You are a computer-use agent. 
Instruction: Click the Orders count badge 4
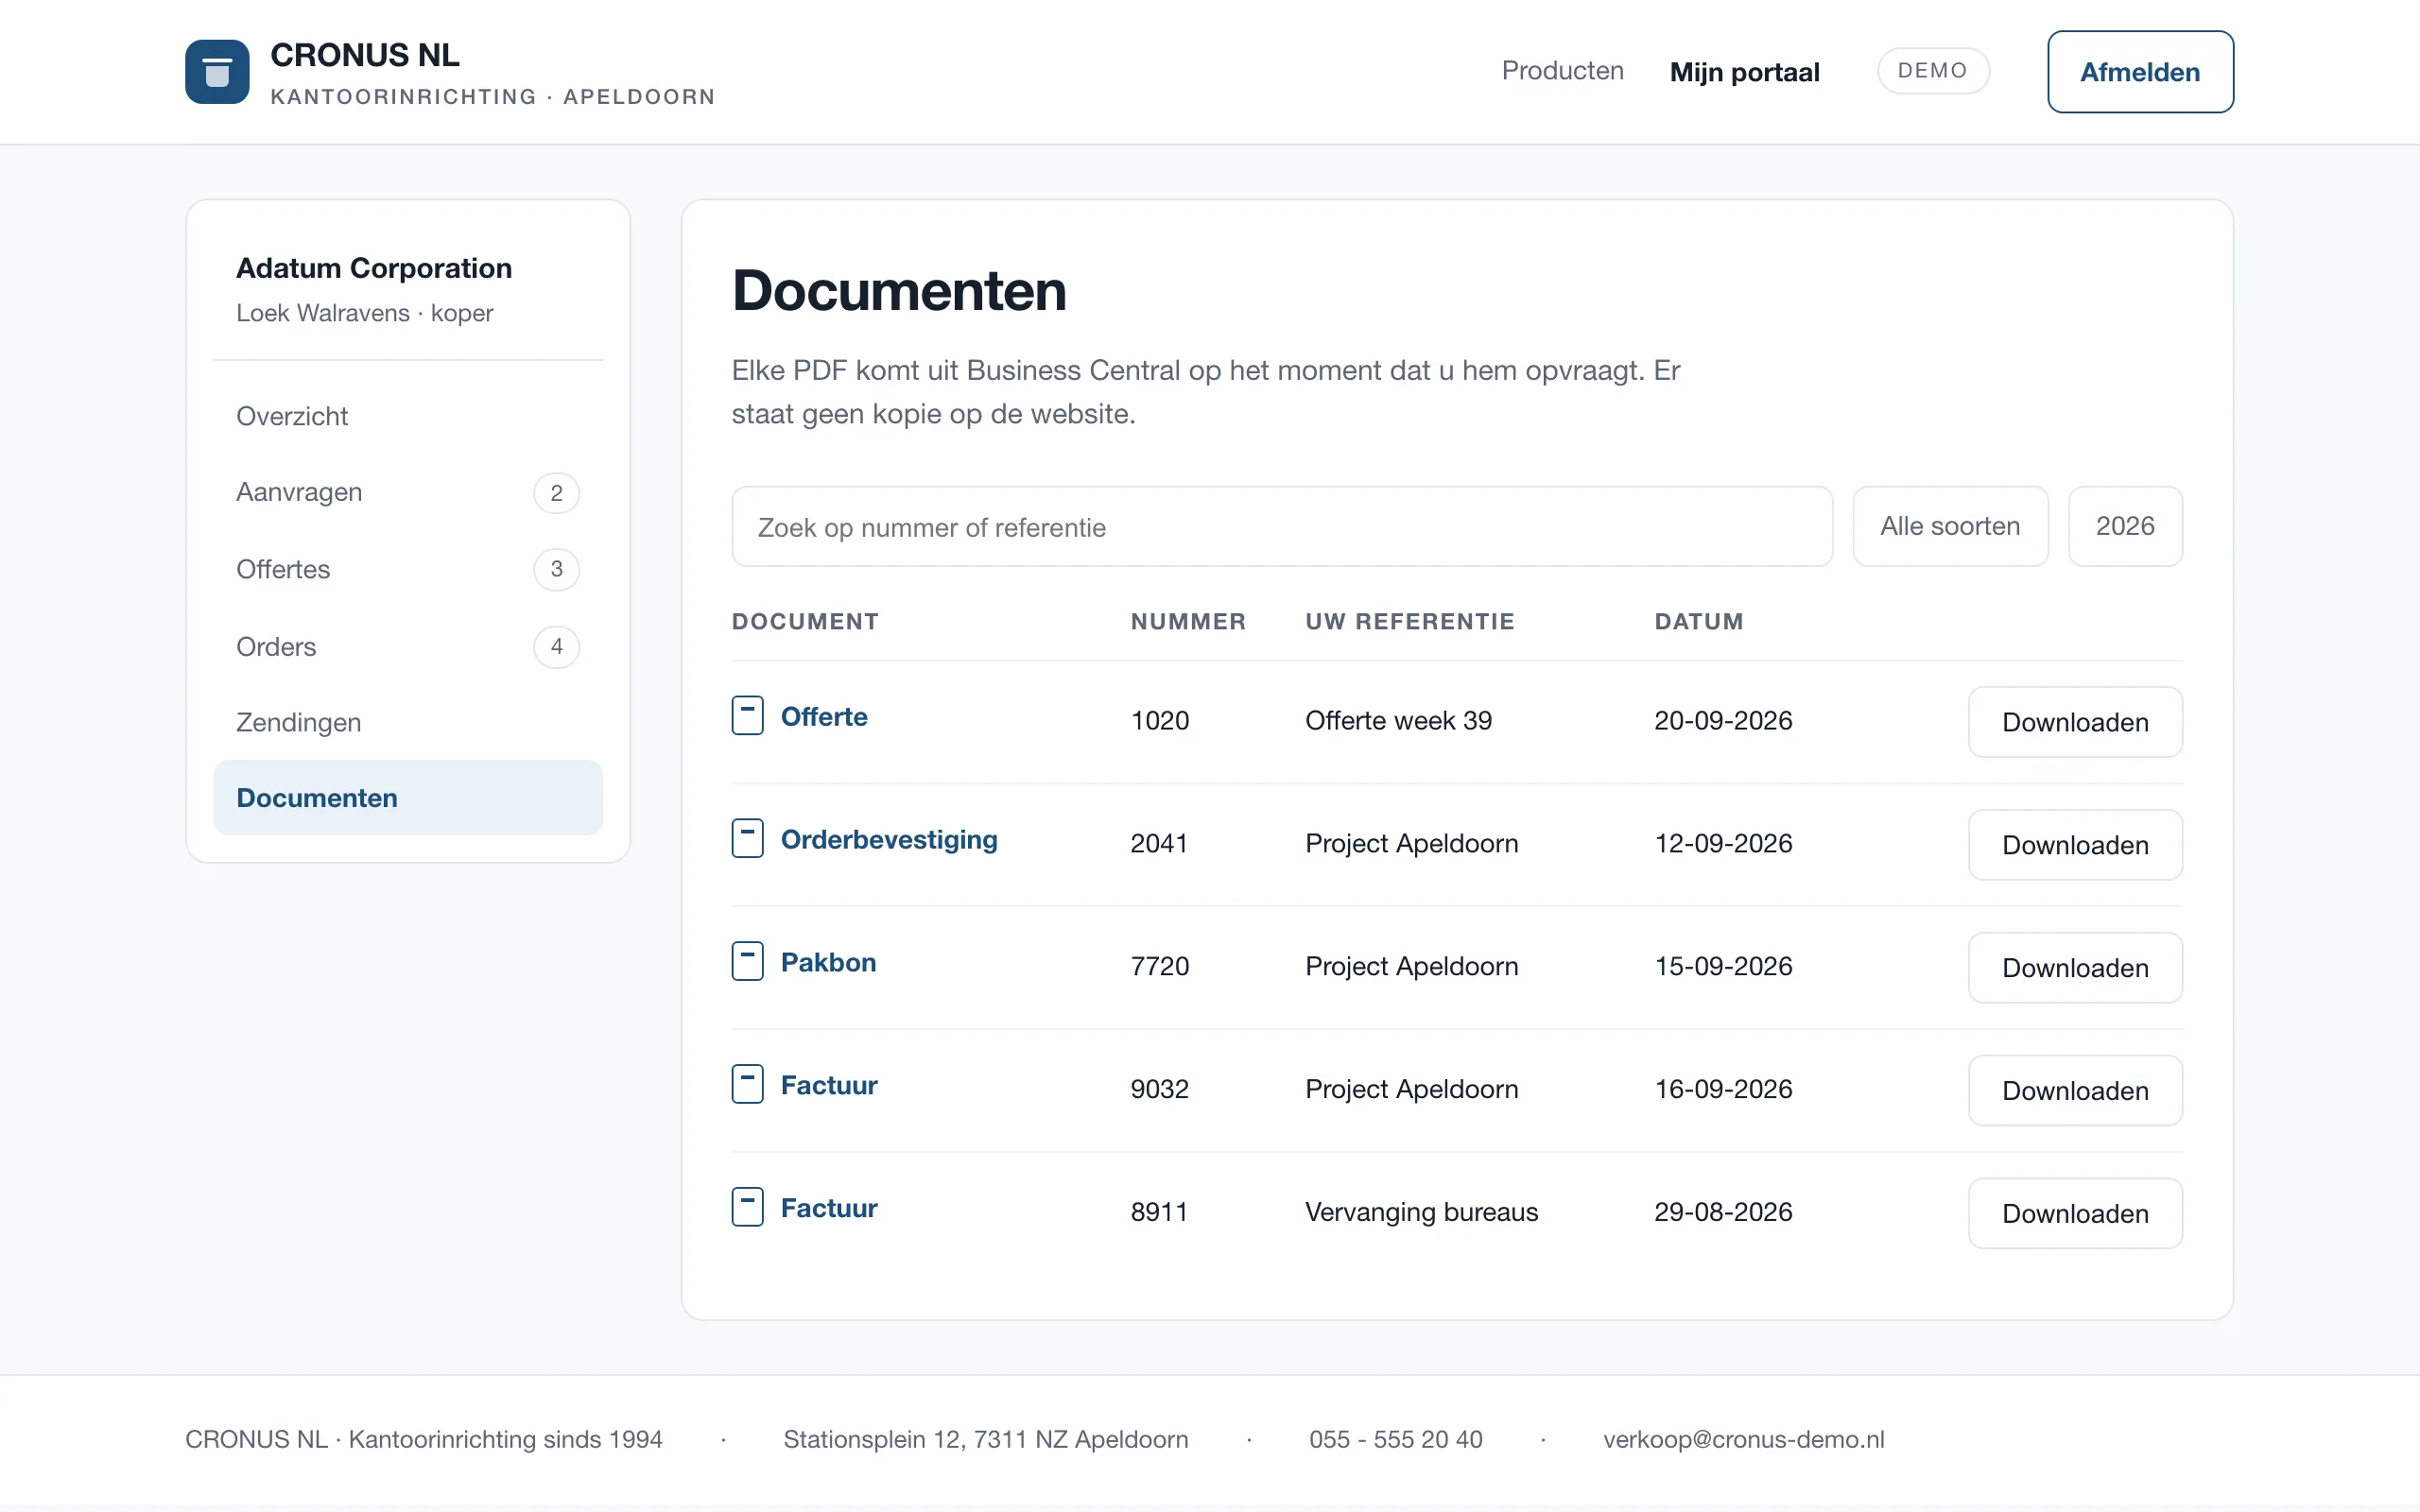click(x=557, y=646)
